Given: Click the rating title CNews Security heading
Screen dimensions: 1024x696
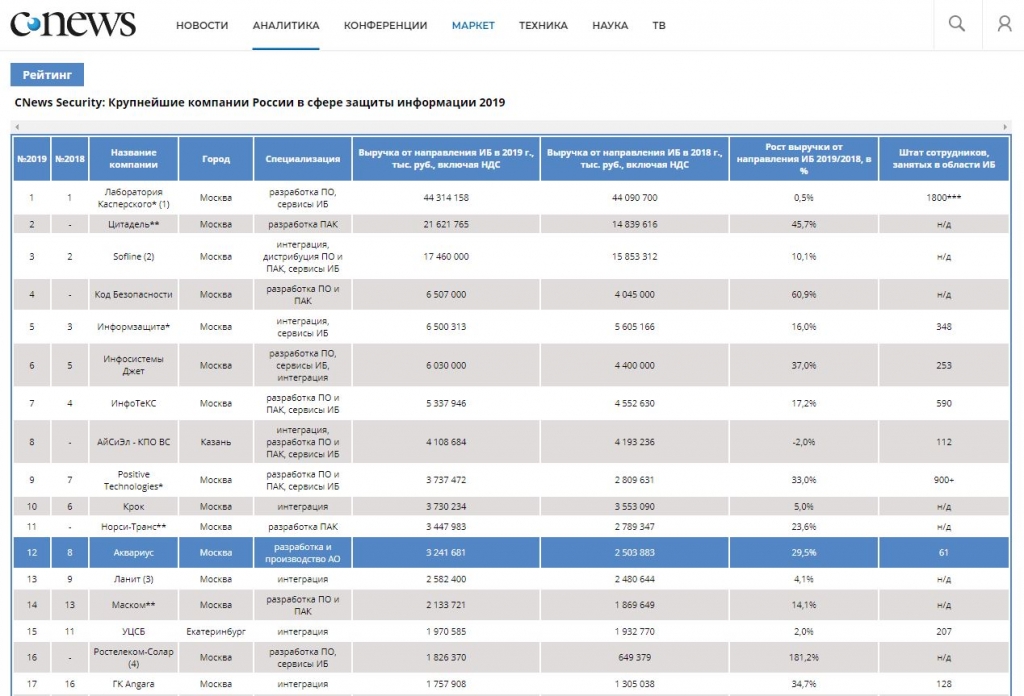Looking at the screenshot, I should pyautogui.click(x=260, y=103).
